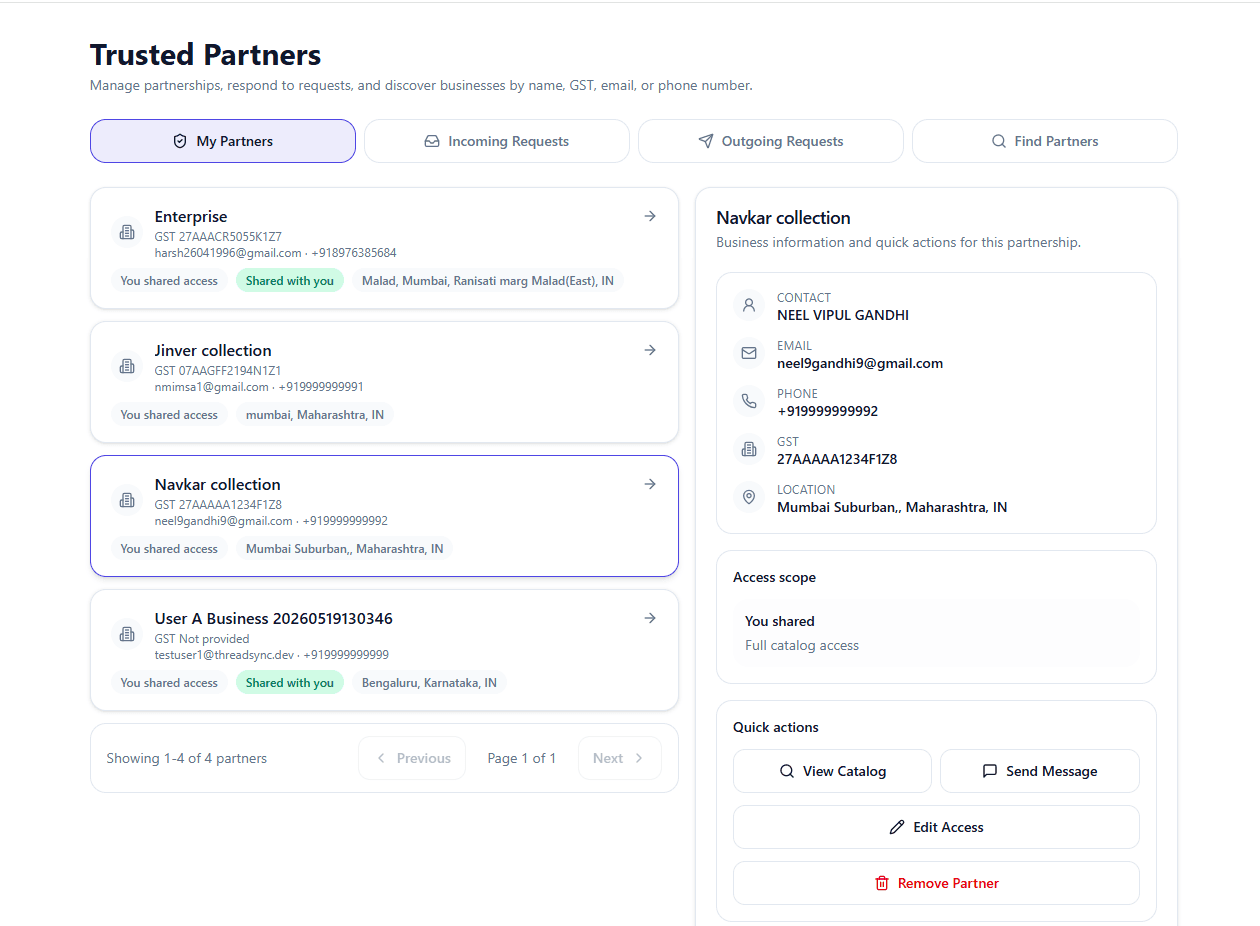
Task: Click the mumbai, Maharashtra, IN location tag
Action: [315, 415]
